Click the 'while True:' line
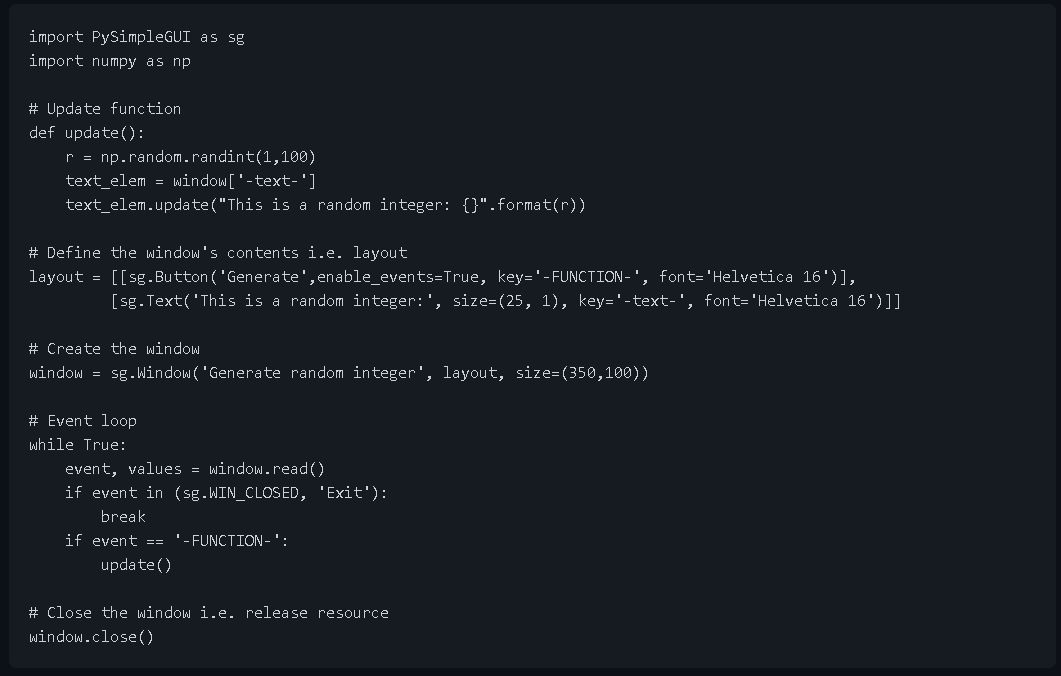Image resolution: width=1061 pixels, height=676 pixels. pos(78,445)
